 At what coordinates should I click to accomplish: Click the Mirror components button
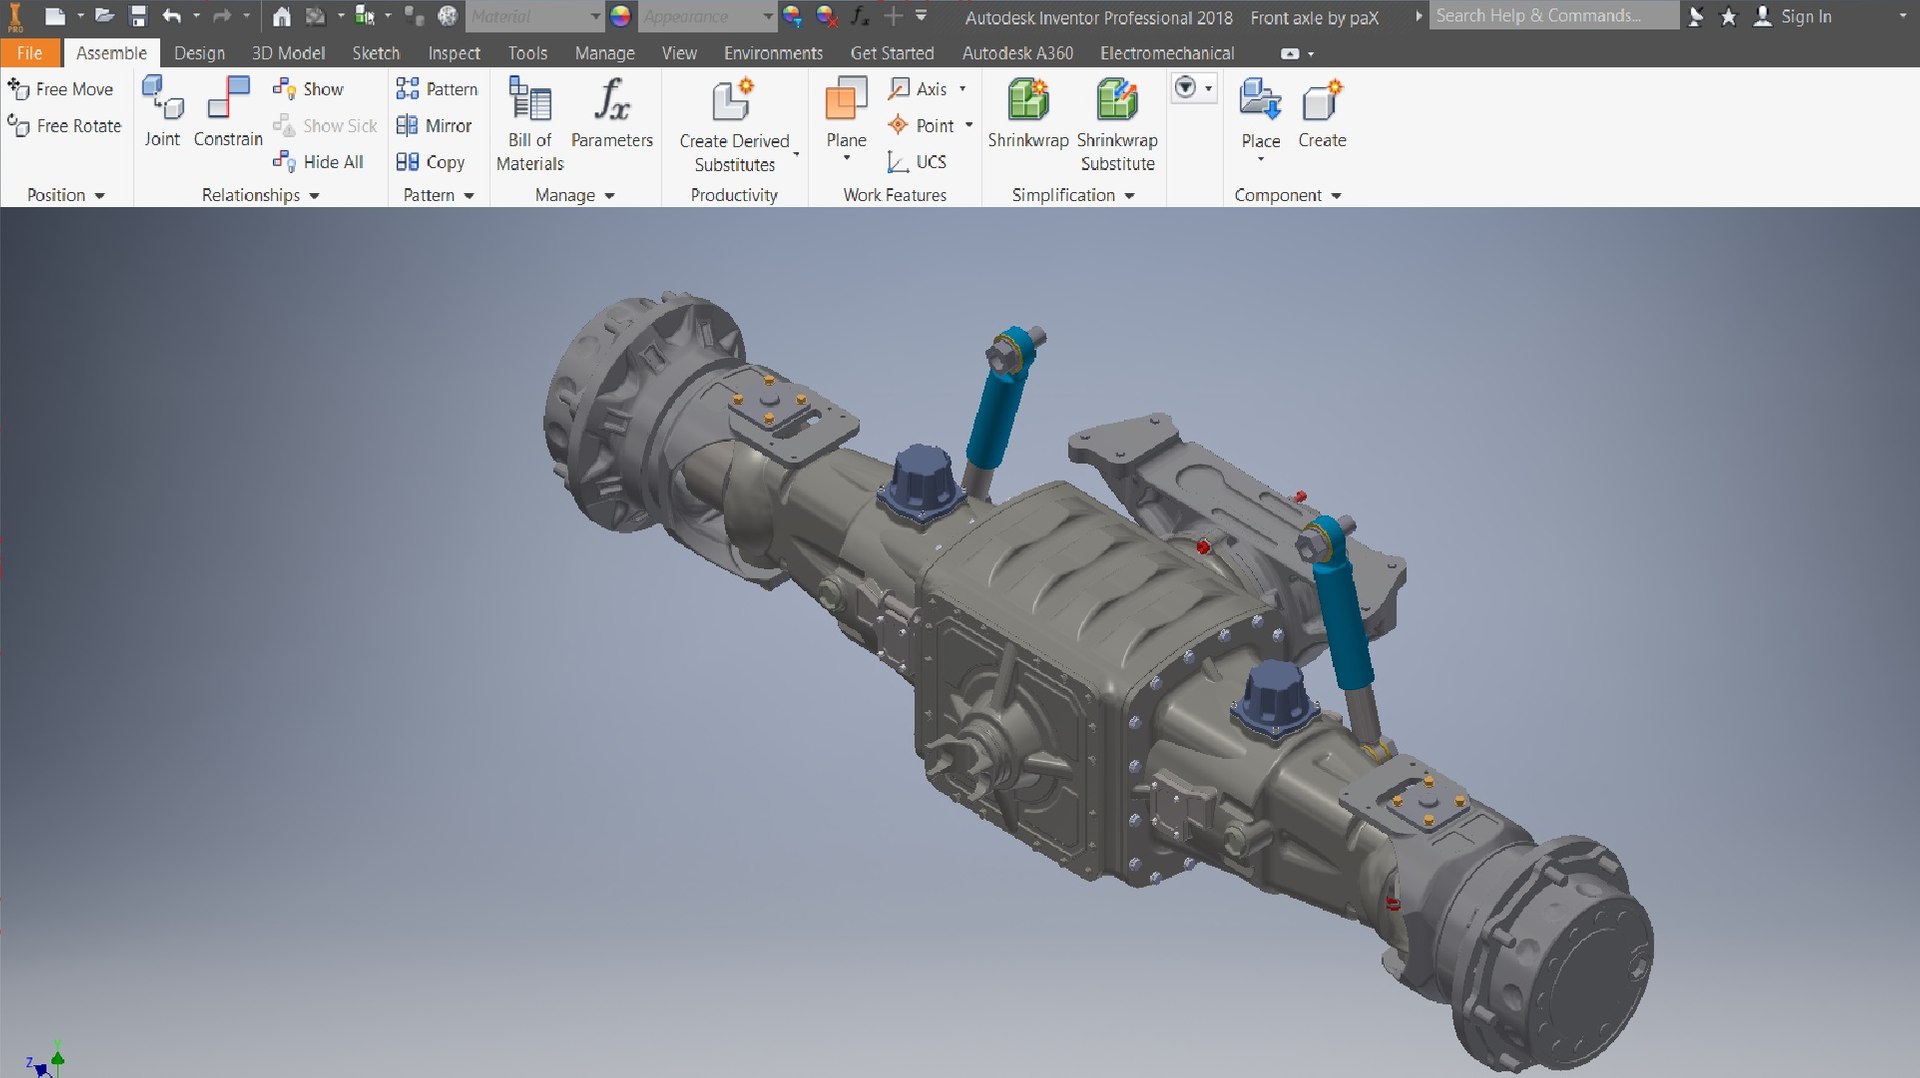click(x=434, y=126)
